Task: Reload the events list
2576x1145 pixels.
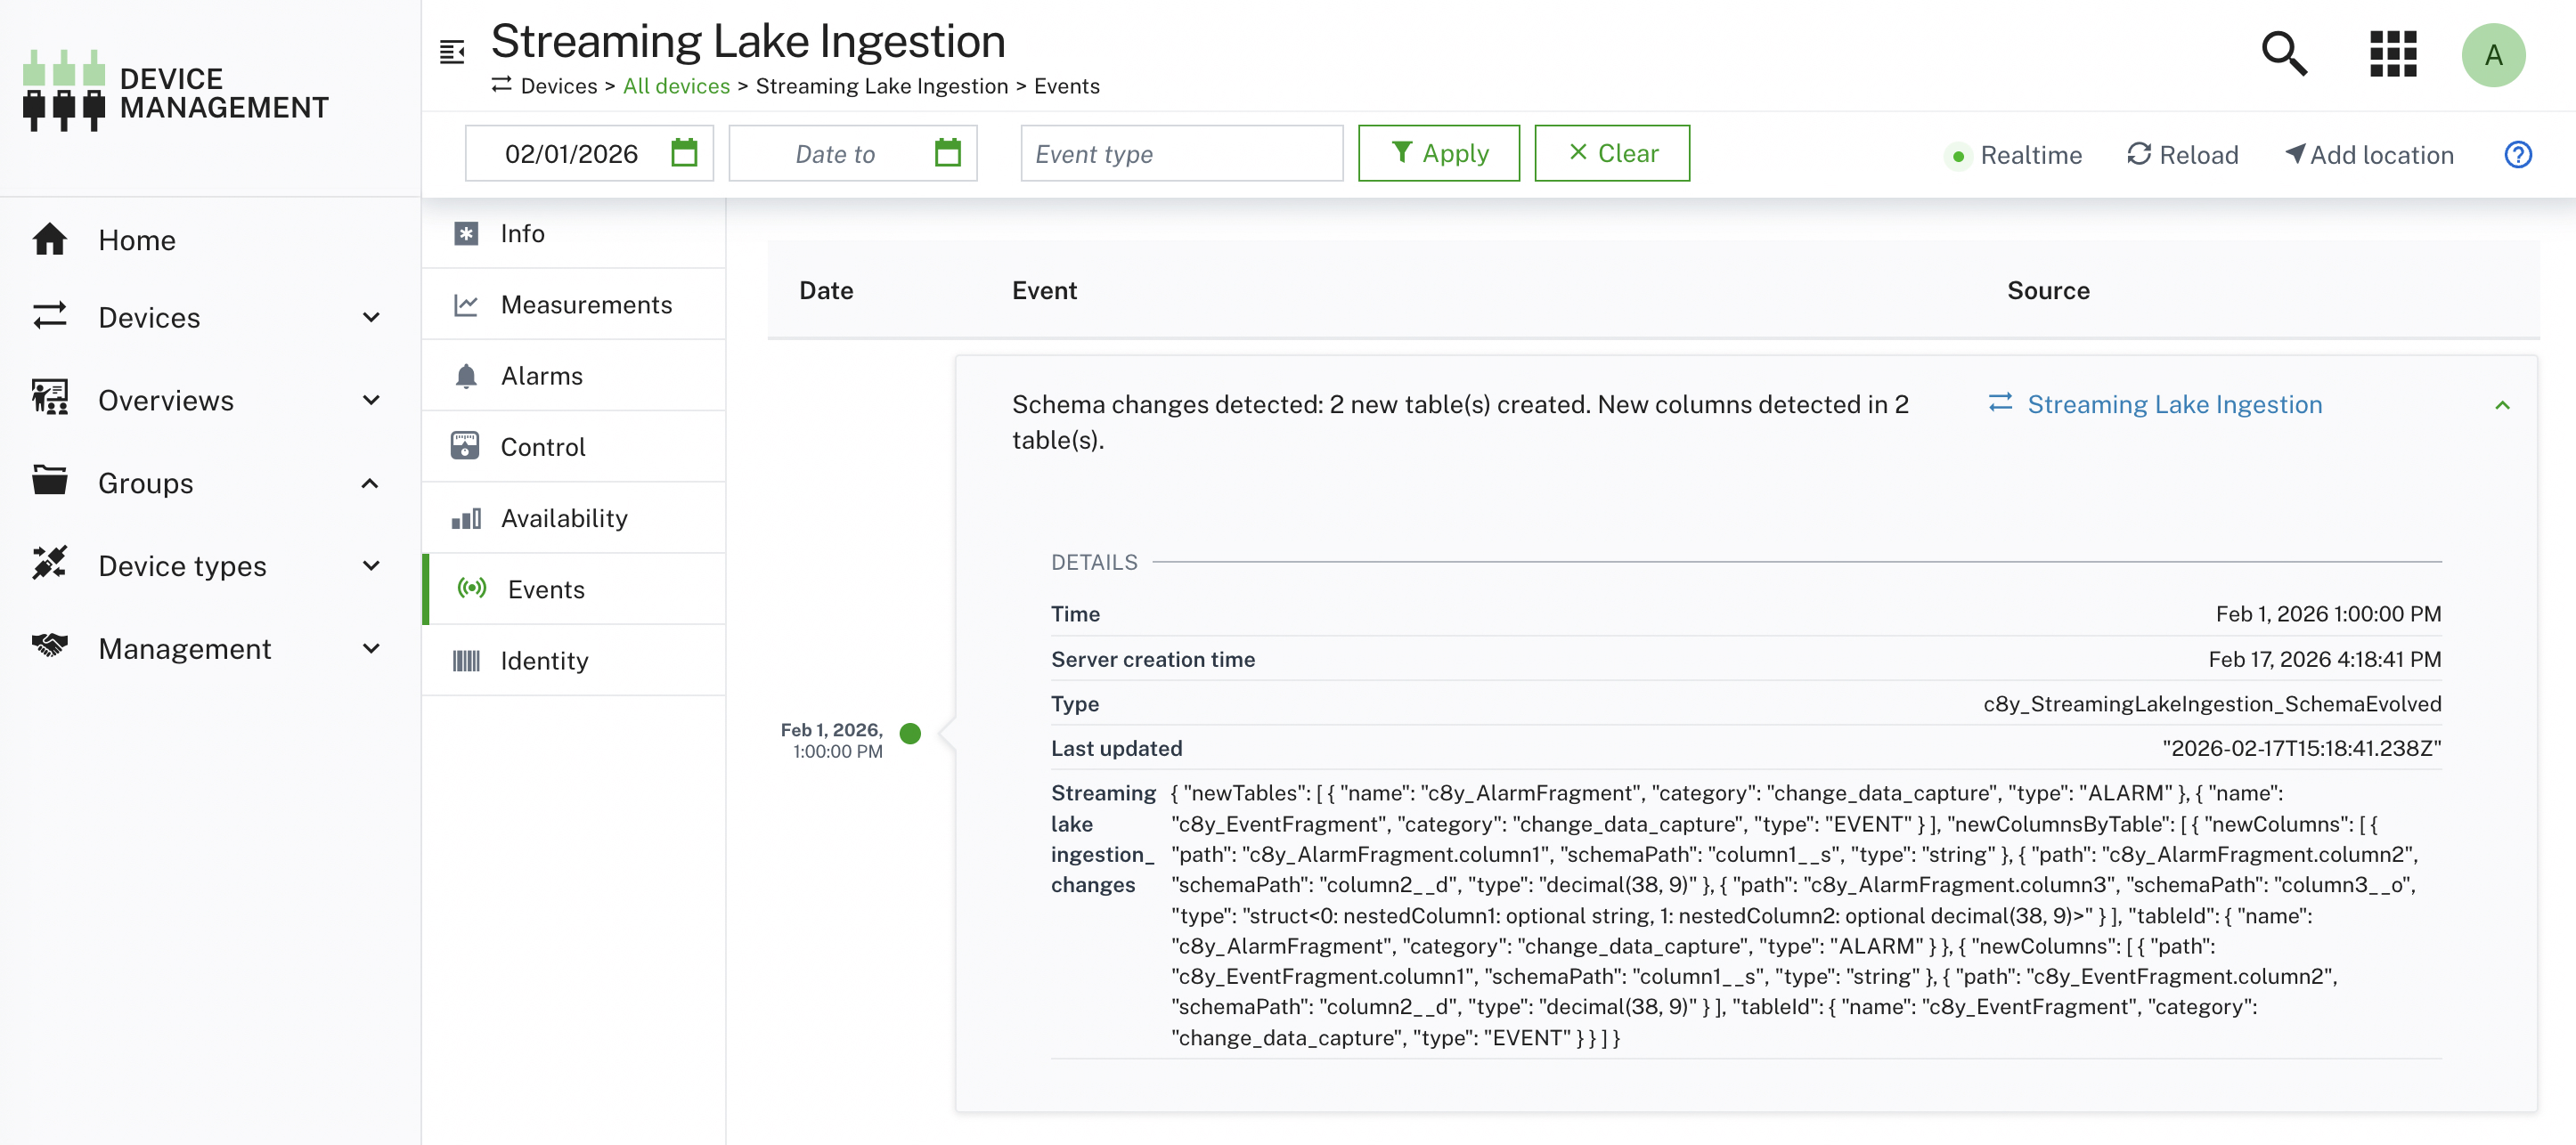Action: [x=2182, y=155]
